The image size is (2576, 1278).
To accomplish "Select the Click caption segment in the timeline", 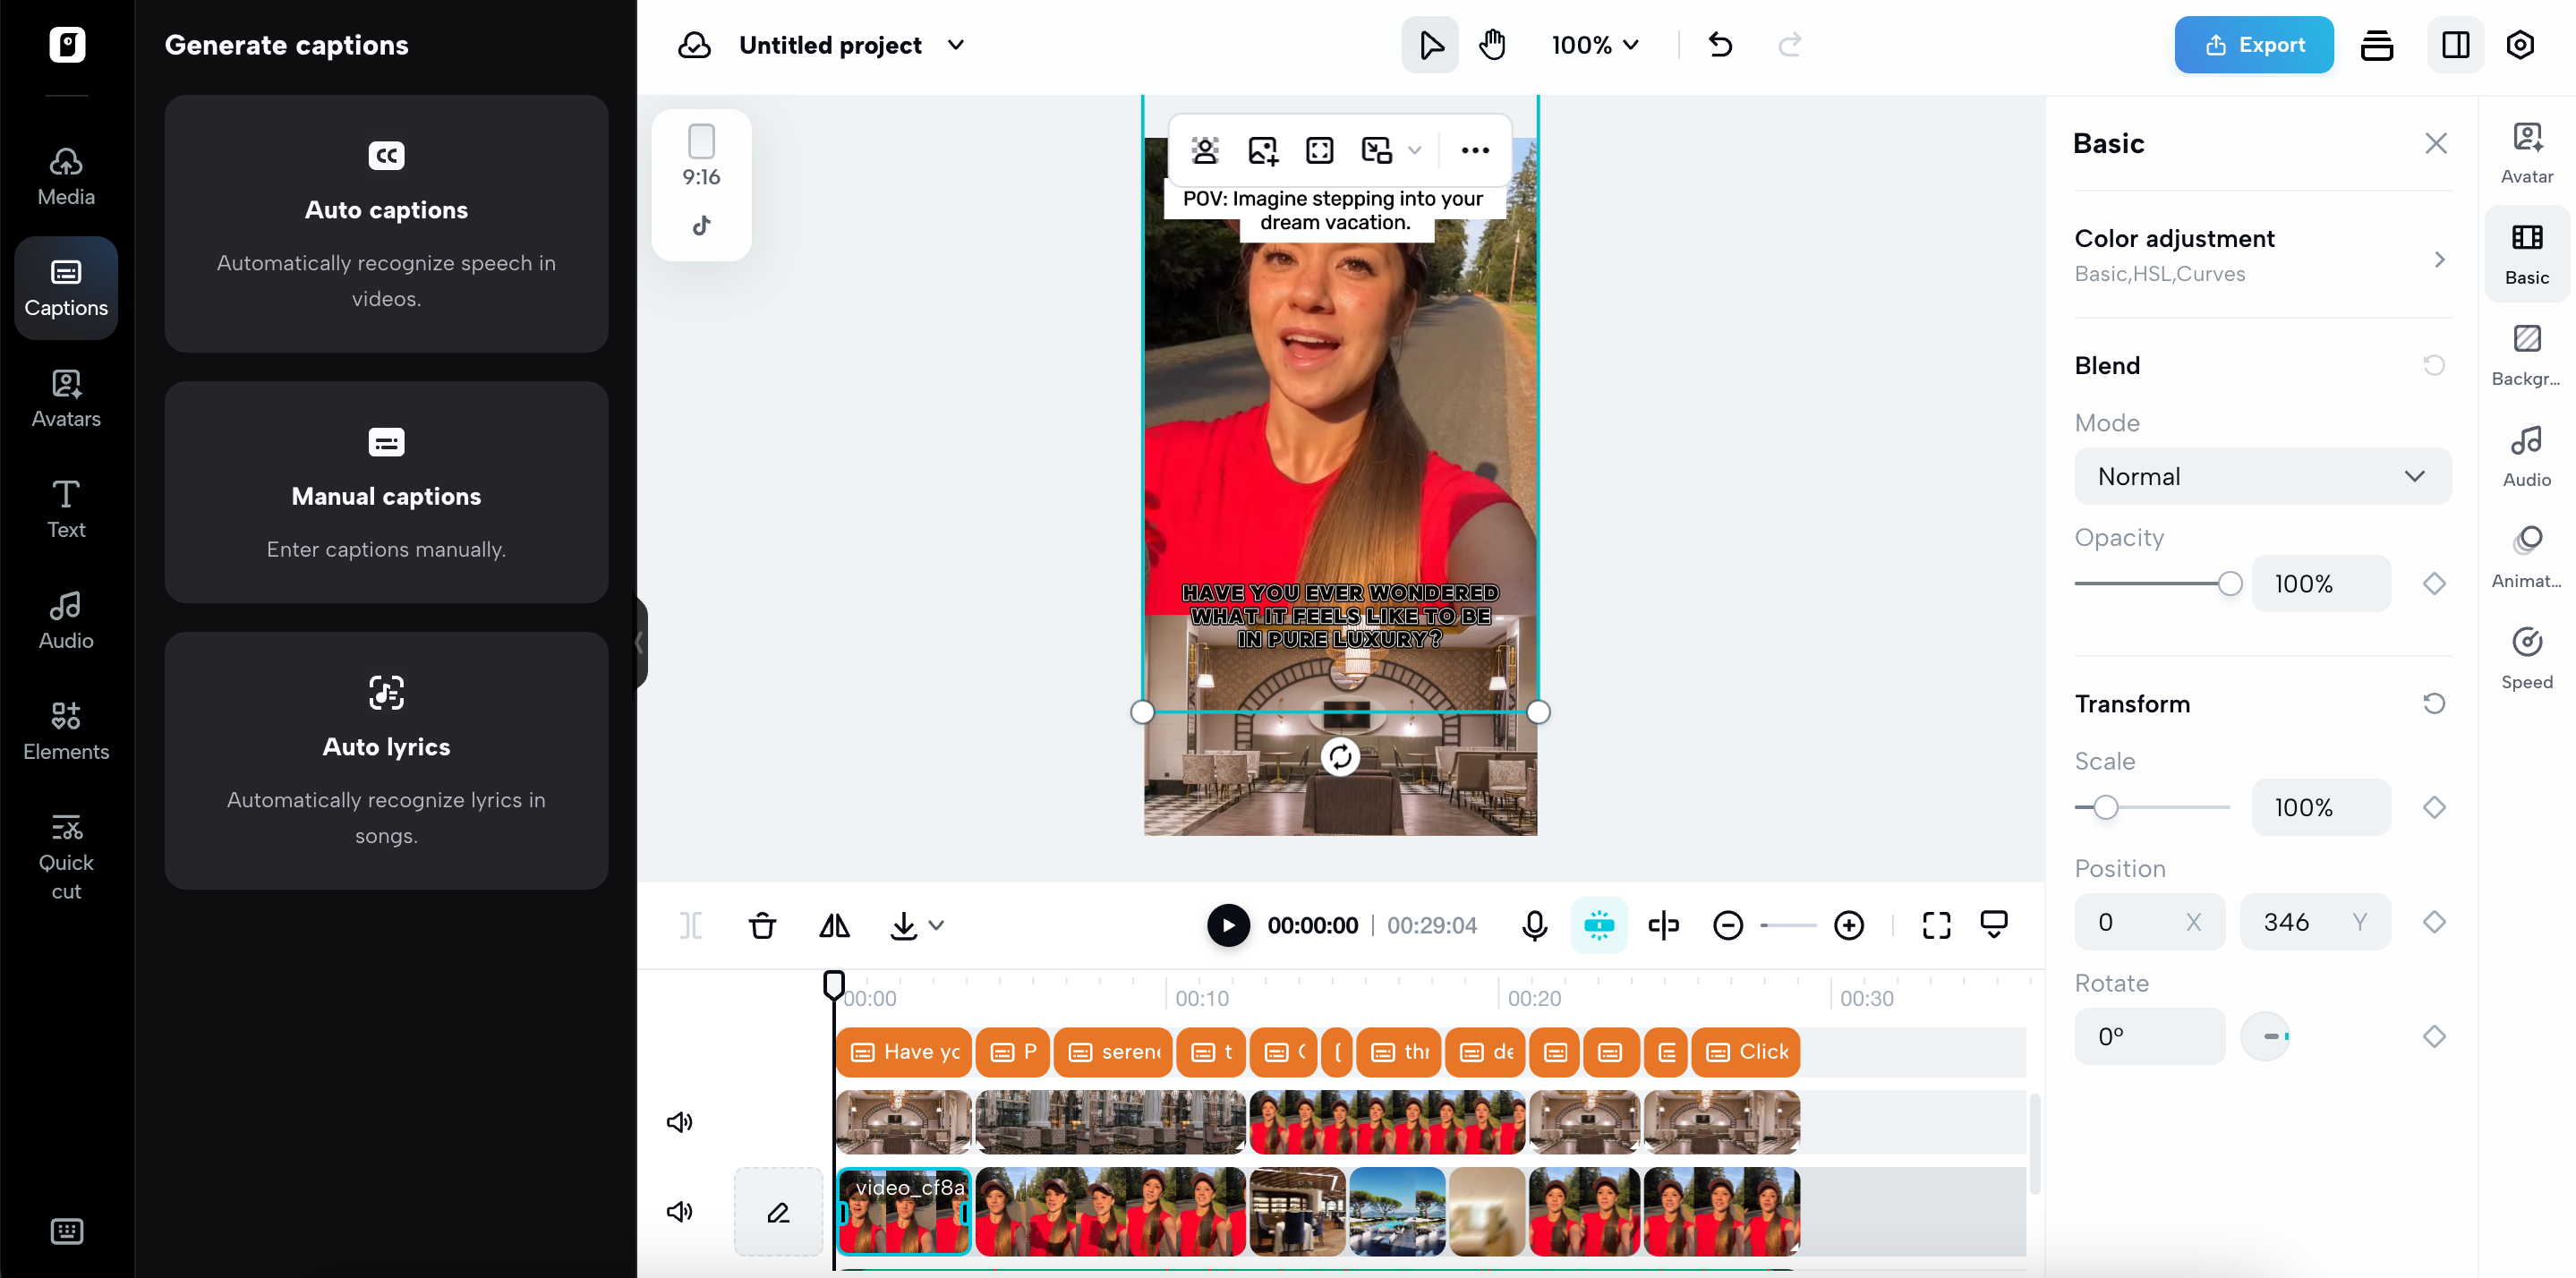I will coord(1746,1051).
